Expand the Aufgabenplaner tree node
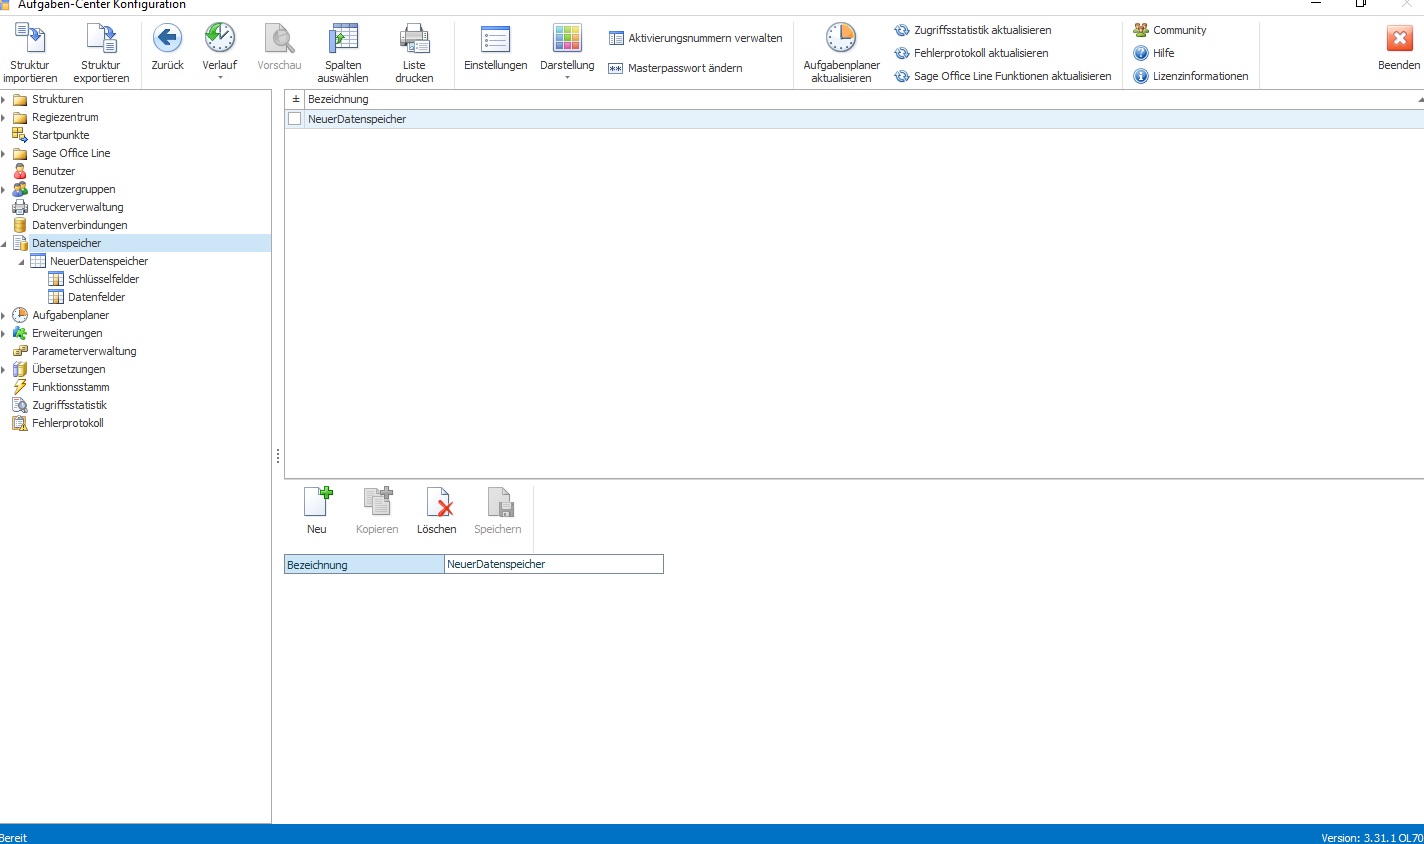The height and width of the screenshot is (844, 1424). (x=4, y=315)
